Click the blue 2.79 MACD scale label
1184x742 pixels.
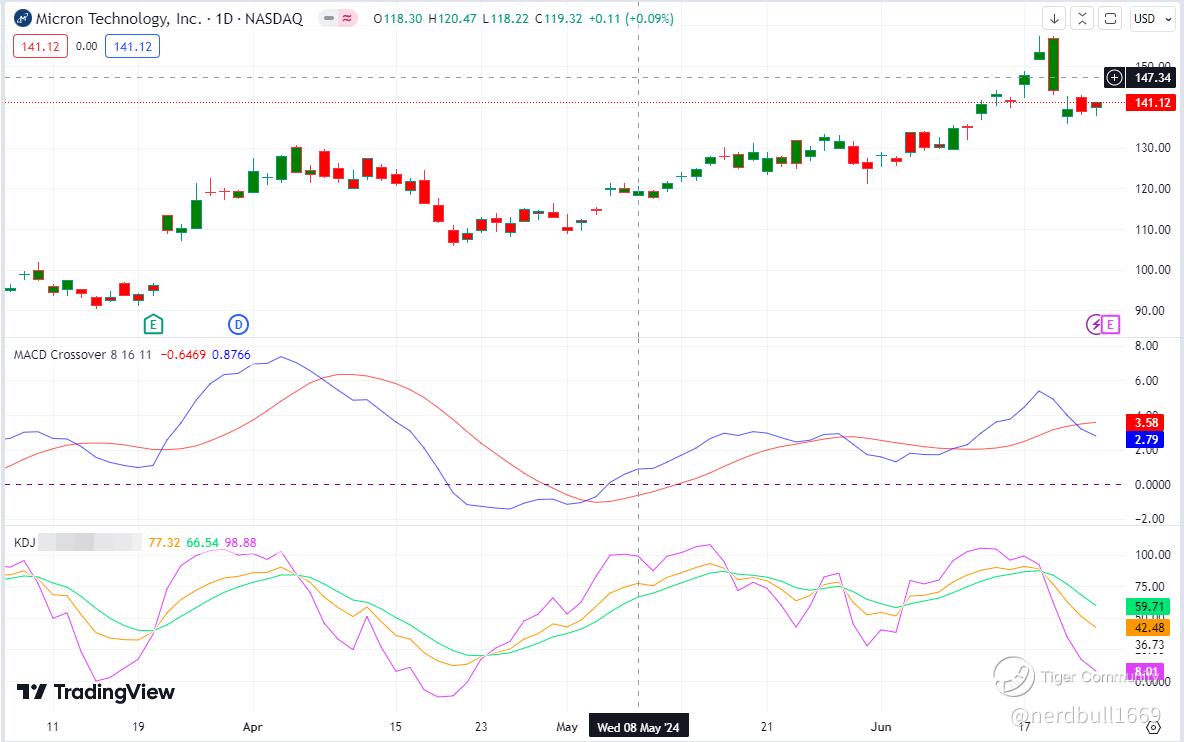[x=1146, y=439]
